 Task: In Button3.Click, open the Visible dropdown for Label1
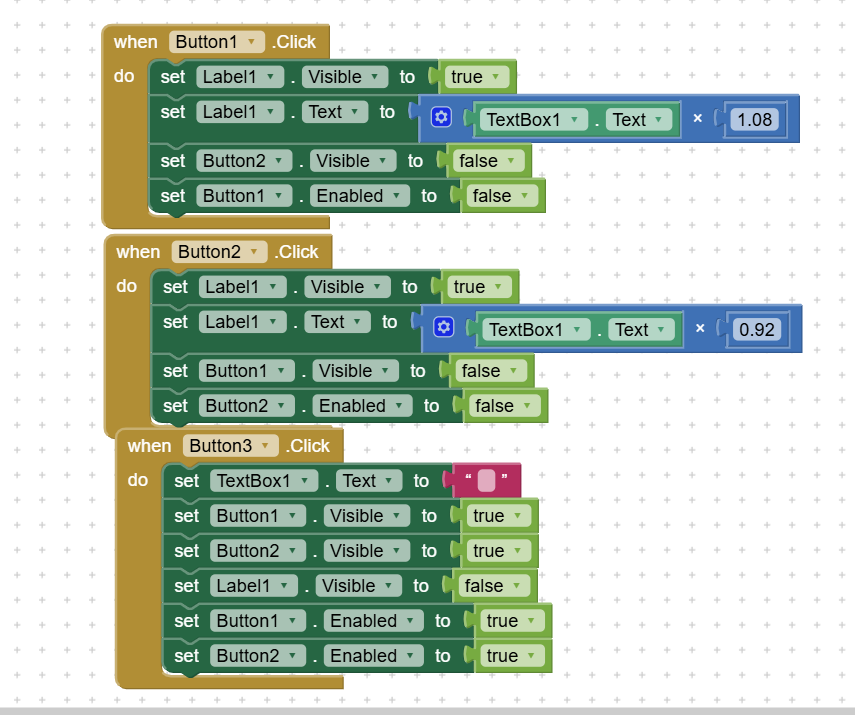click(359, 586)
